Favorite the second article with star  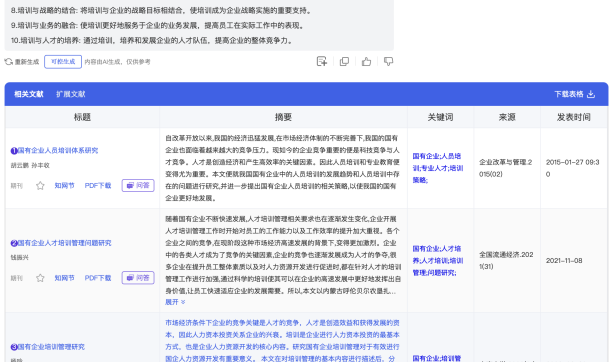pos(40,278)
